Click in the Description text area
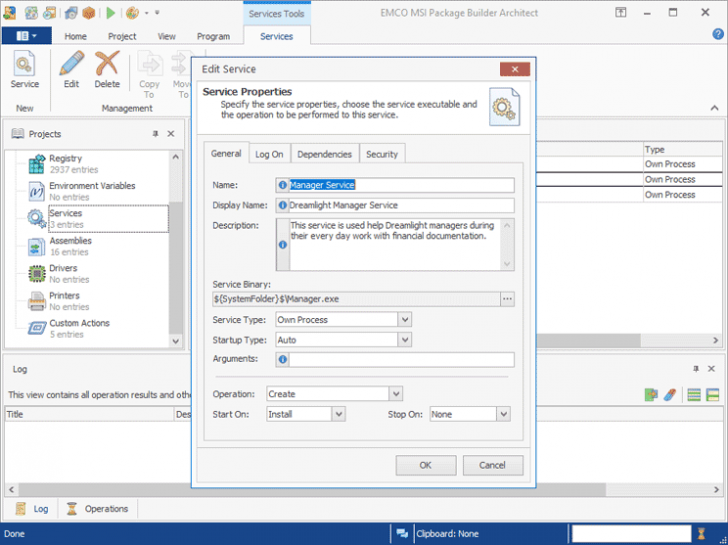The height and width of the screenshot is (545, 728). [395, 245]
